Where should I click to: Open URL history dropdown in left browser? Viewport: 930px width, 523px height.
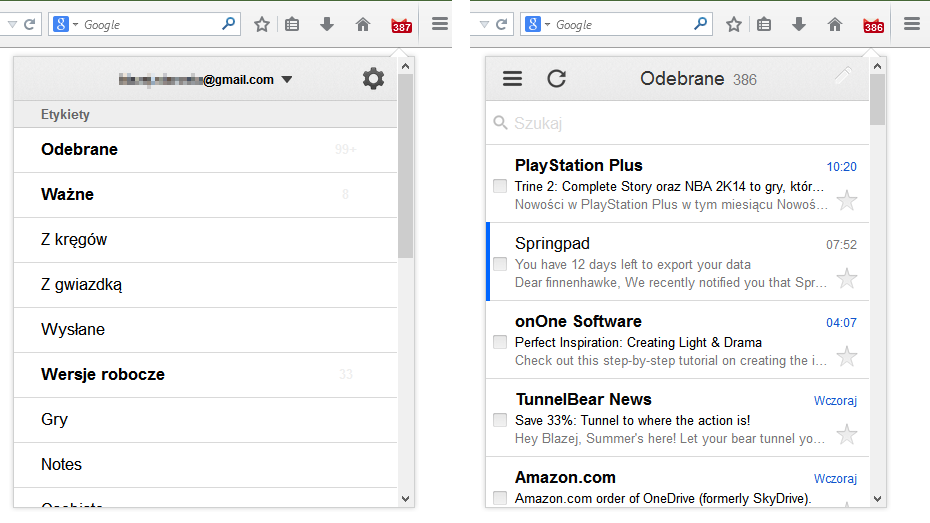coord(12,24)
